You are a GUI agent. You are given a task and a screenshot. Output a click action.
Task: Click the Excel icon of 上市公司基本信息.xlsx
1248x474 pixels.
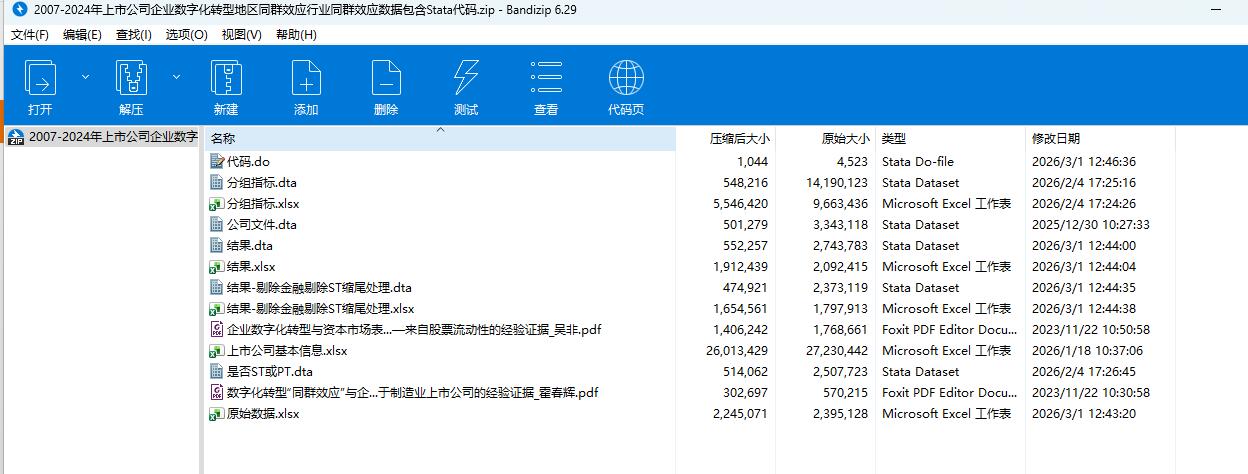[217, 350]
